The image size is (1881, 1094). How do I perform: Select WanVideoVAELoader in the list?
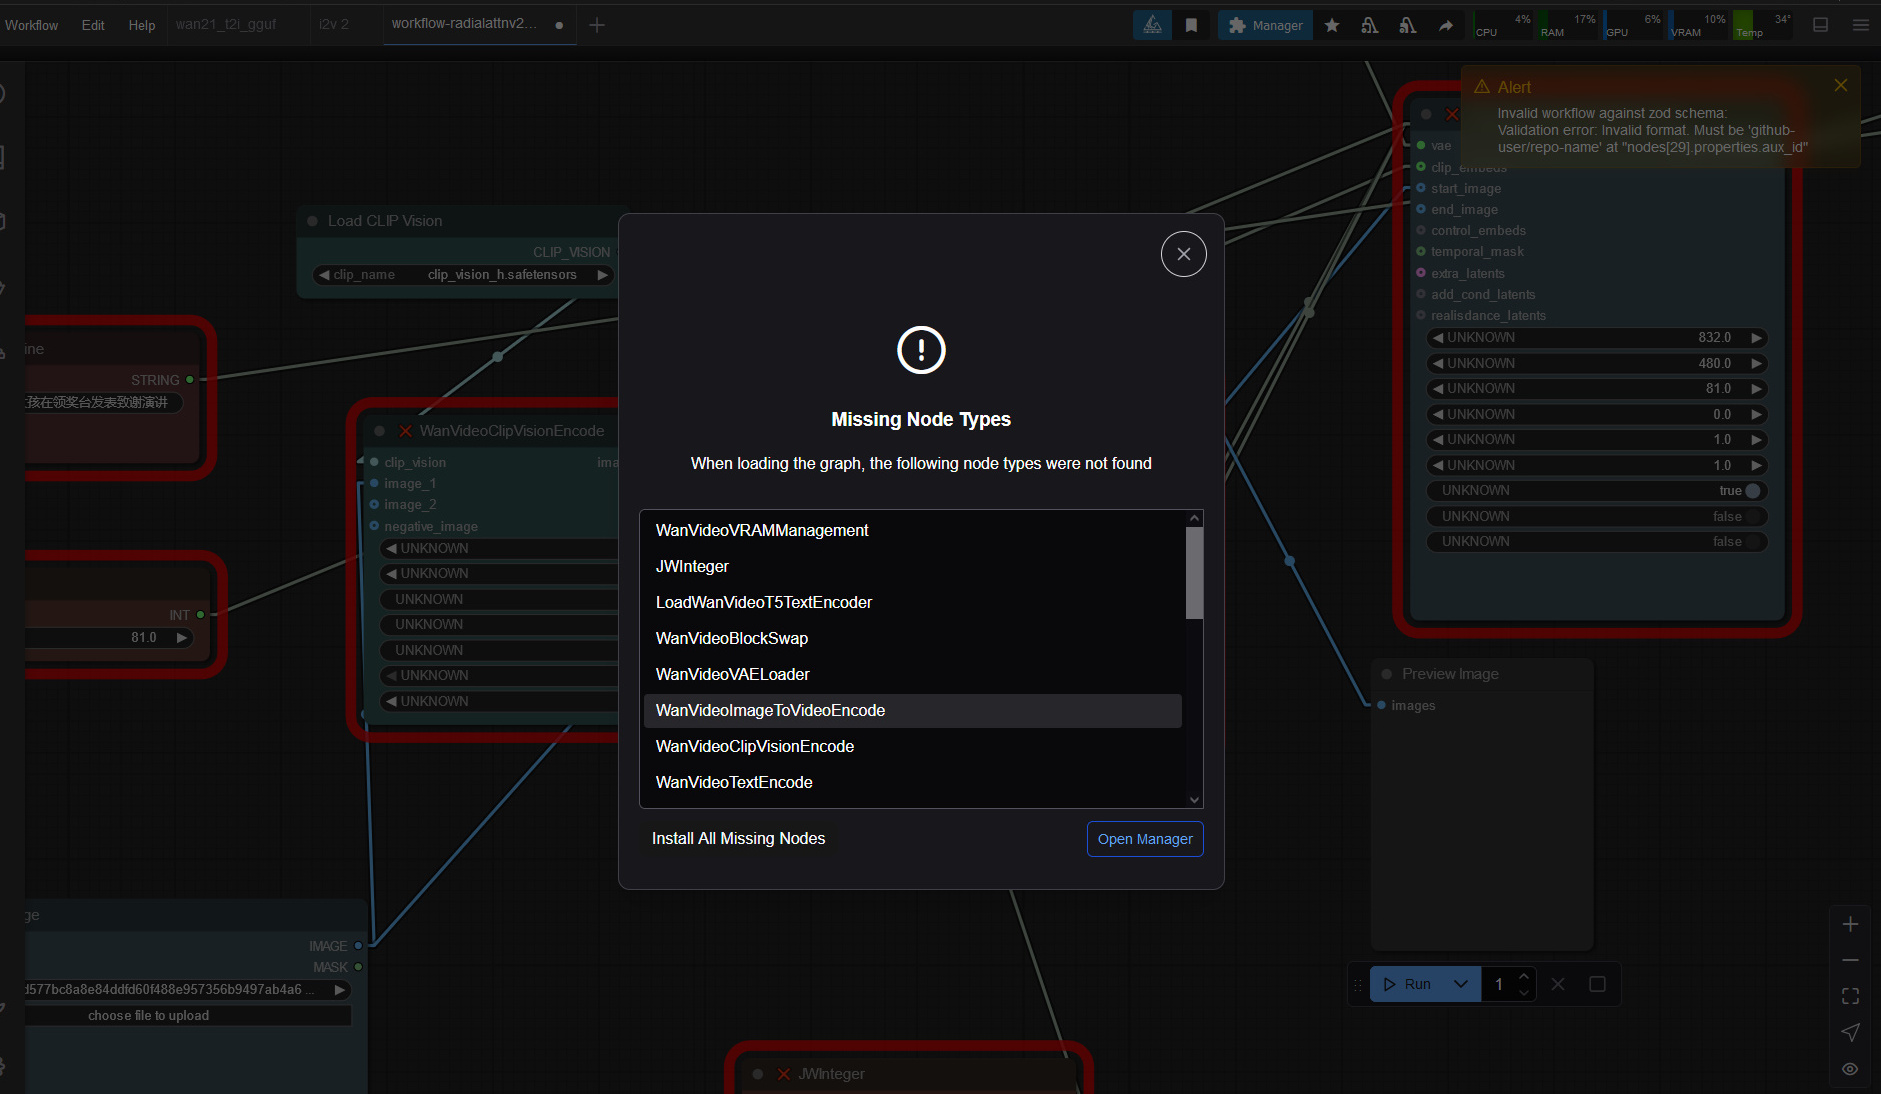pyautogui.click(x=912, y=674)
